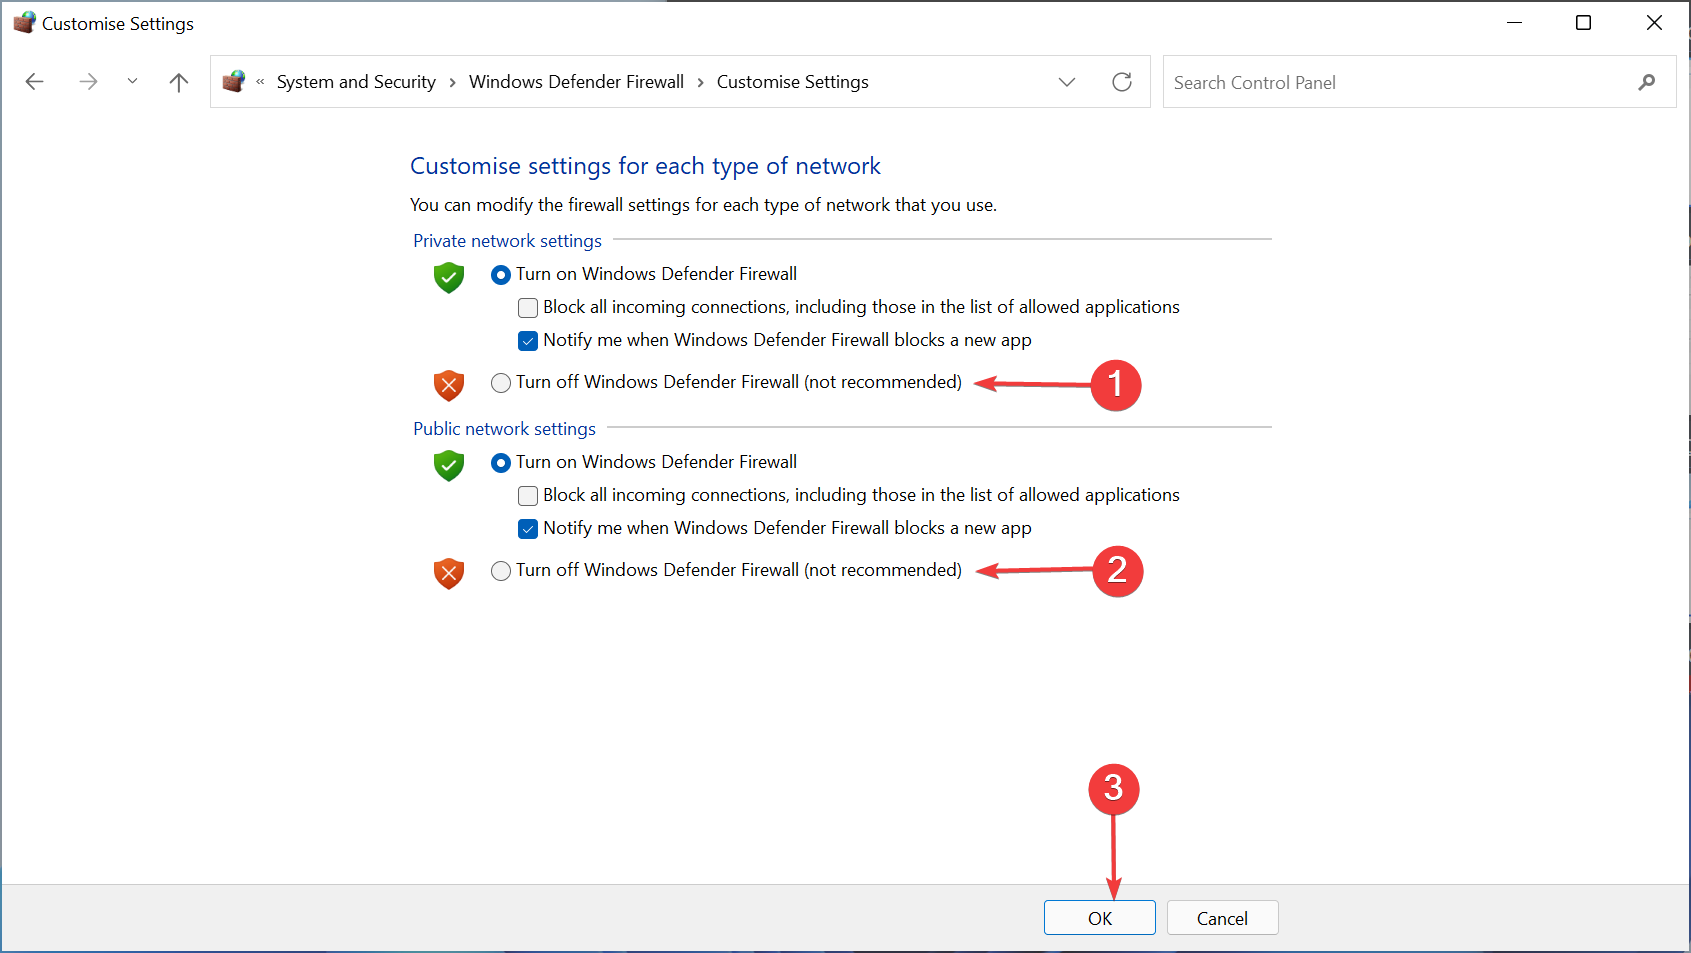Image resolution: width=1691 pixels, height=953 pixels.
Task: Click heading Customise settings for each type
Action: click(x=645, y=166)
